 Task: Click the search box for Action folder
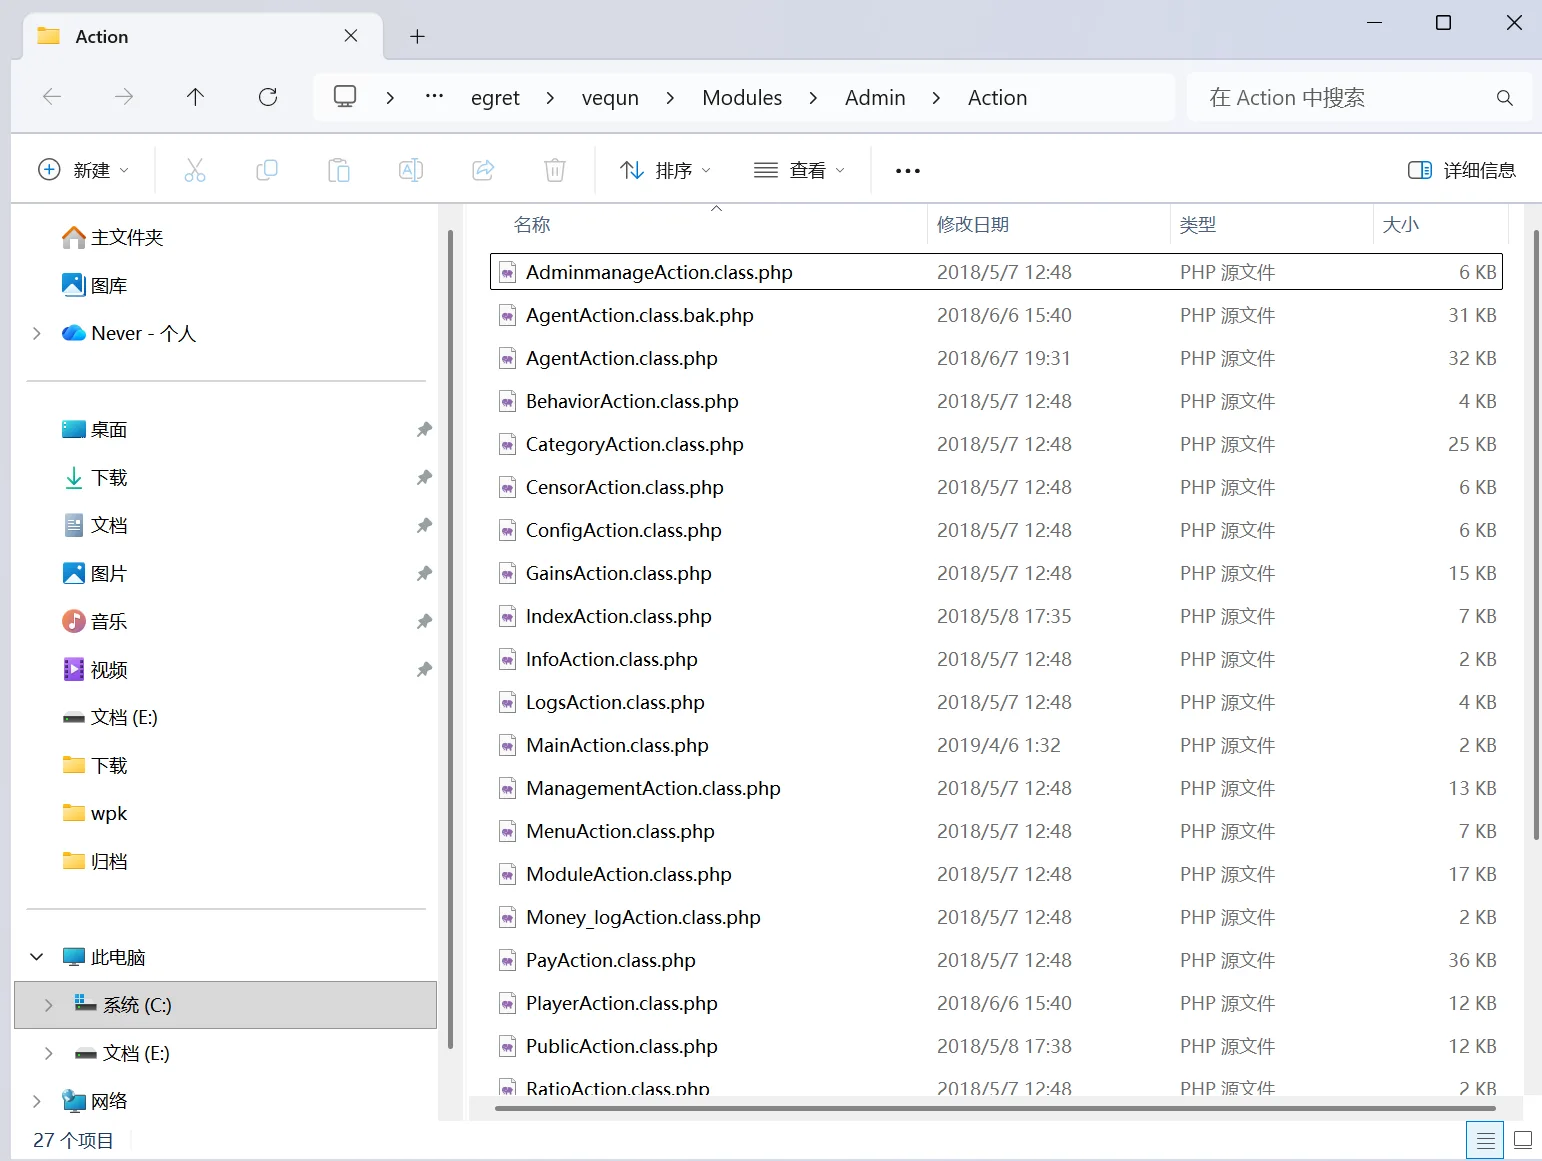[x=1359, y=98]
